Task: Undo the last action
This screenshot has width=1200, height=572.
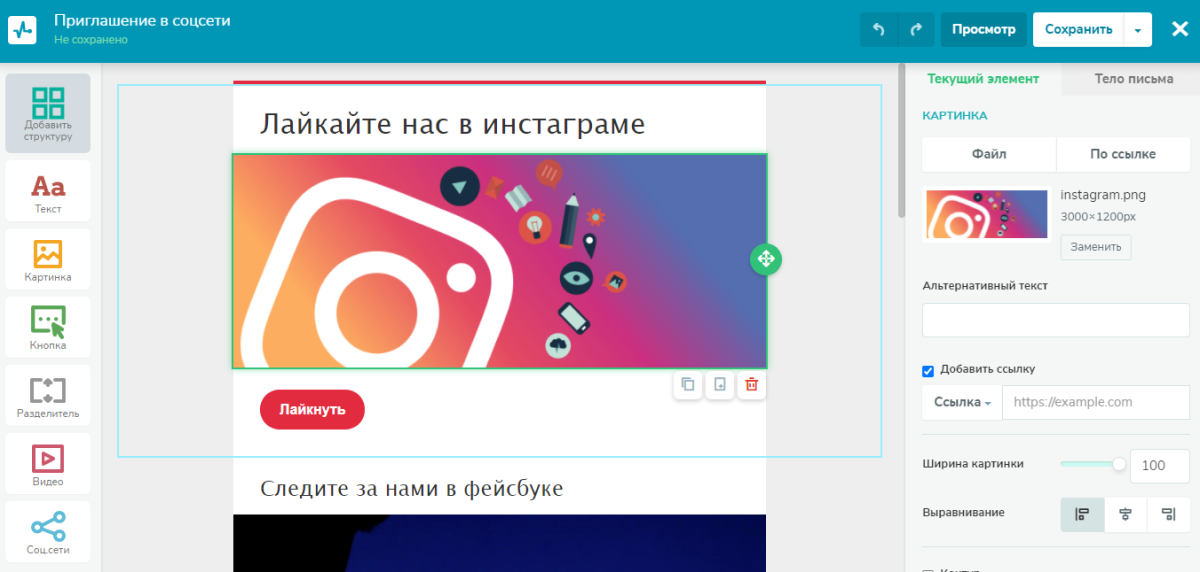Action: (x=879, y=29)
